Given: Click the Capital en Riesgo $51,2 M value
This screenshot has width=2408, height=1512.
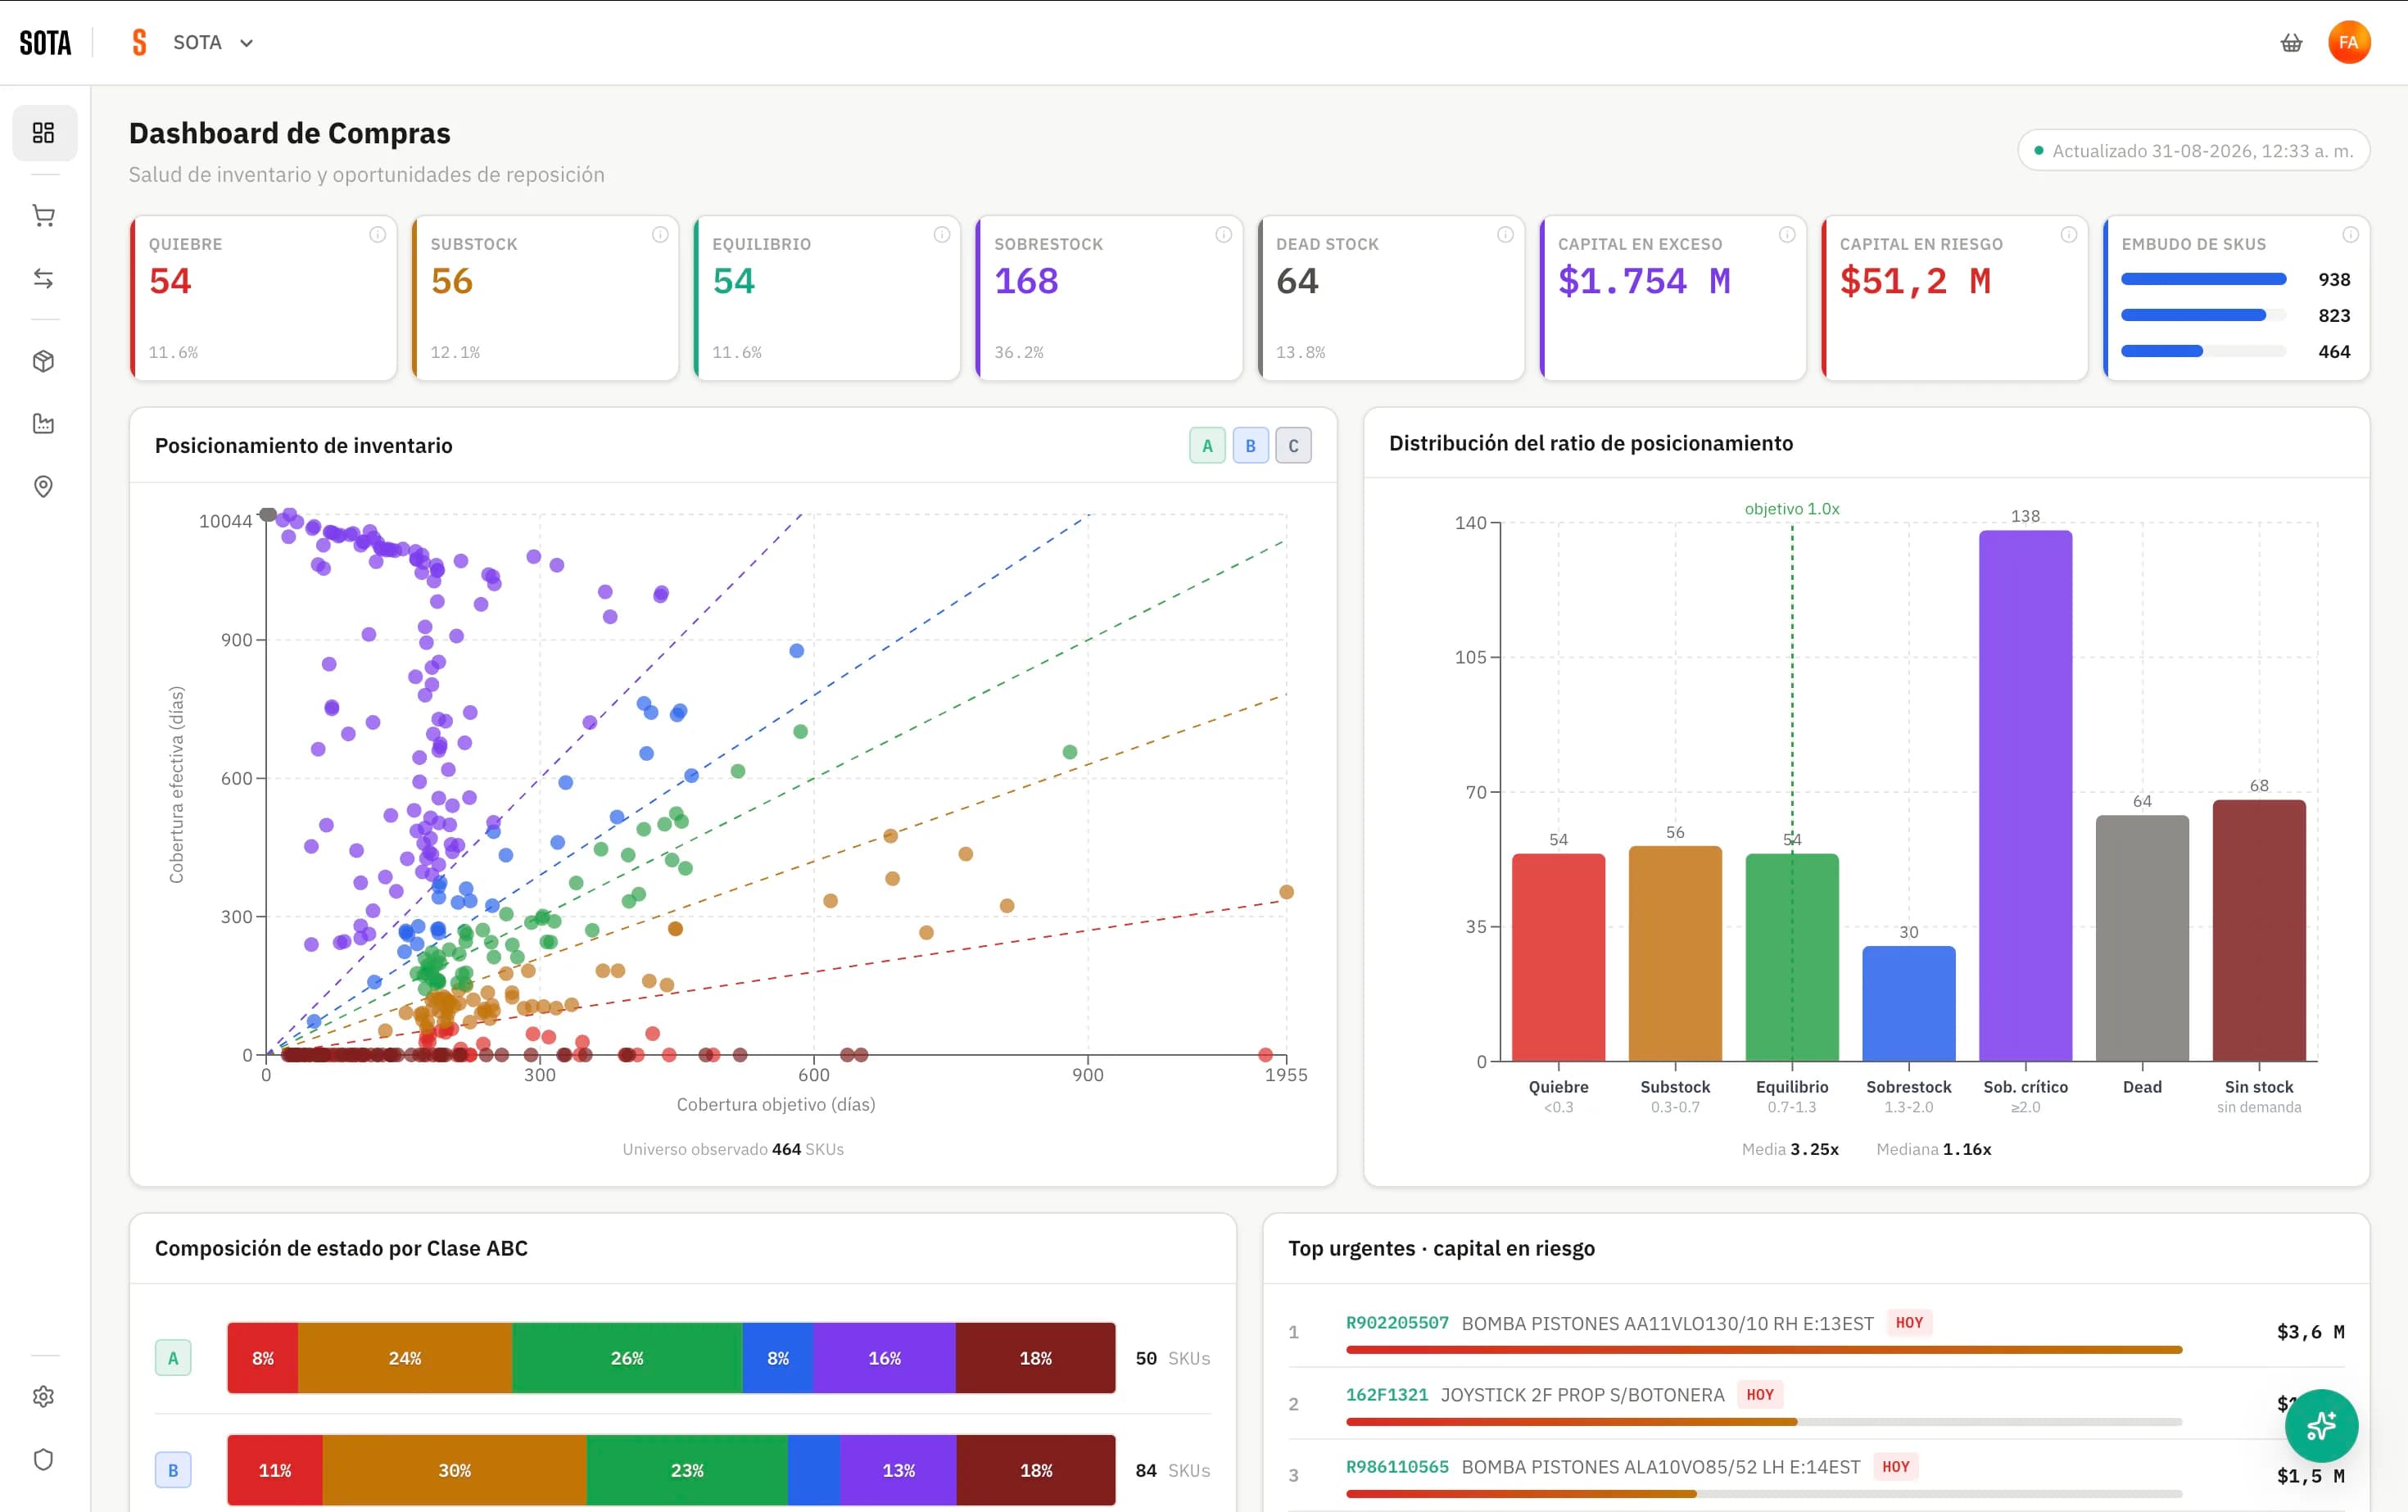Looking at the screenshot, I should click(1915, 281).
